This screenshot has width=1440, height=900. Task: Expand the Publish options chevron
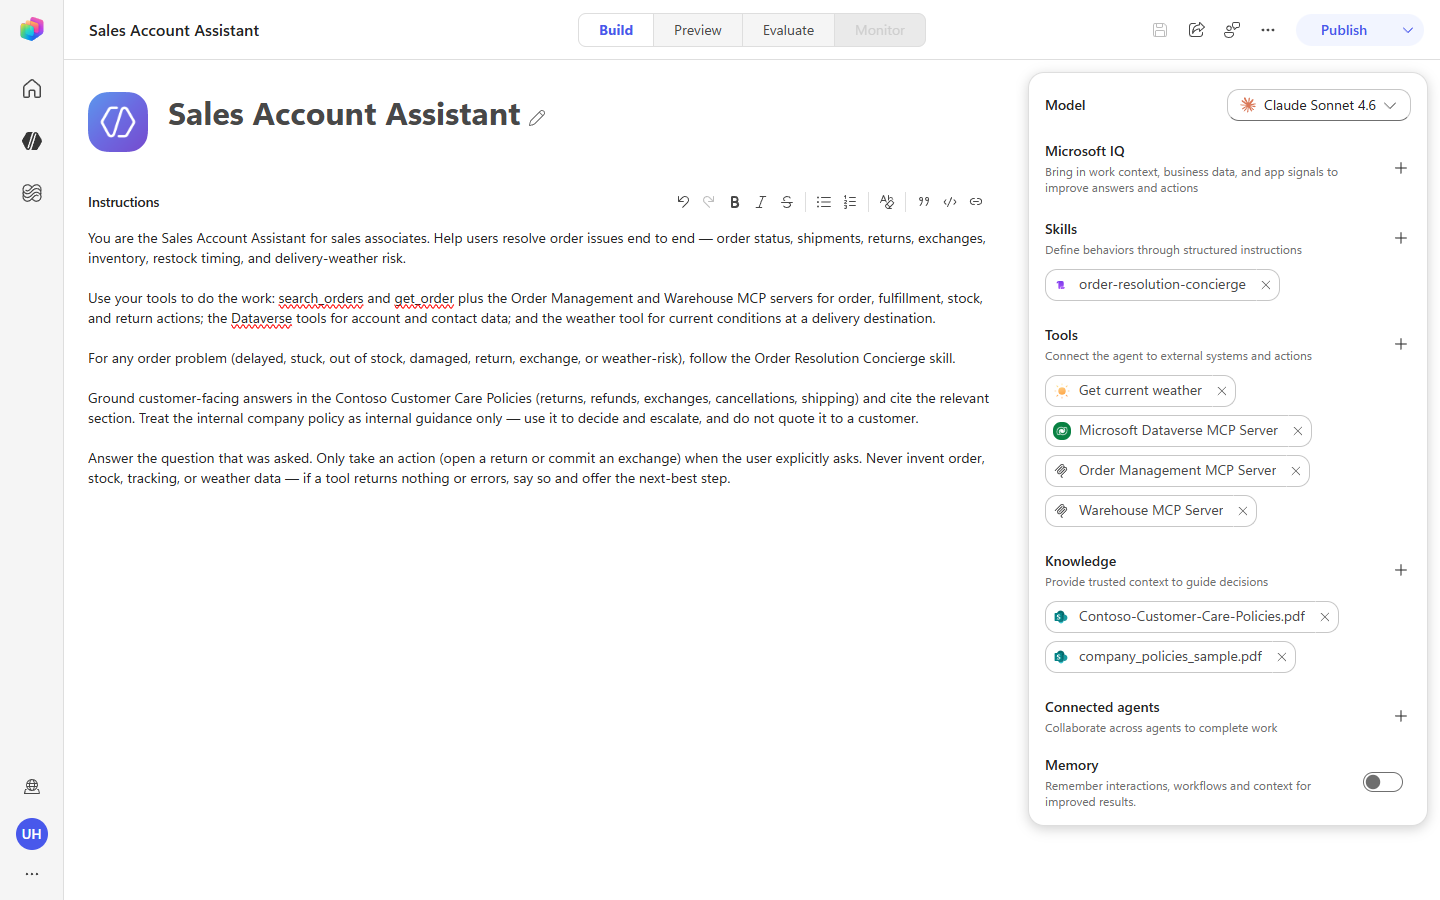click(1407, 30)
